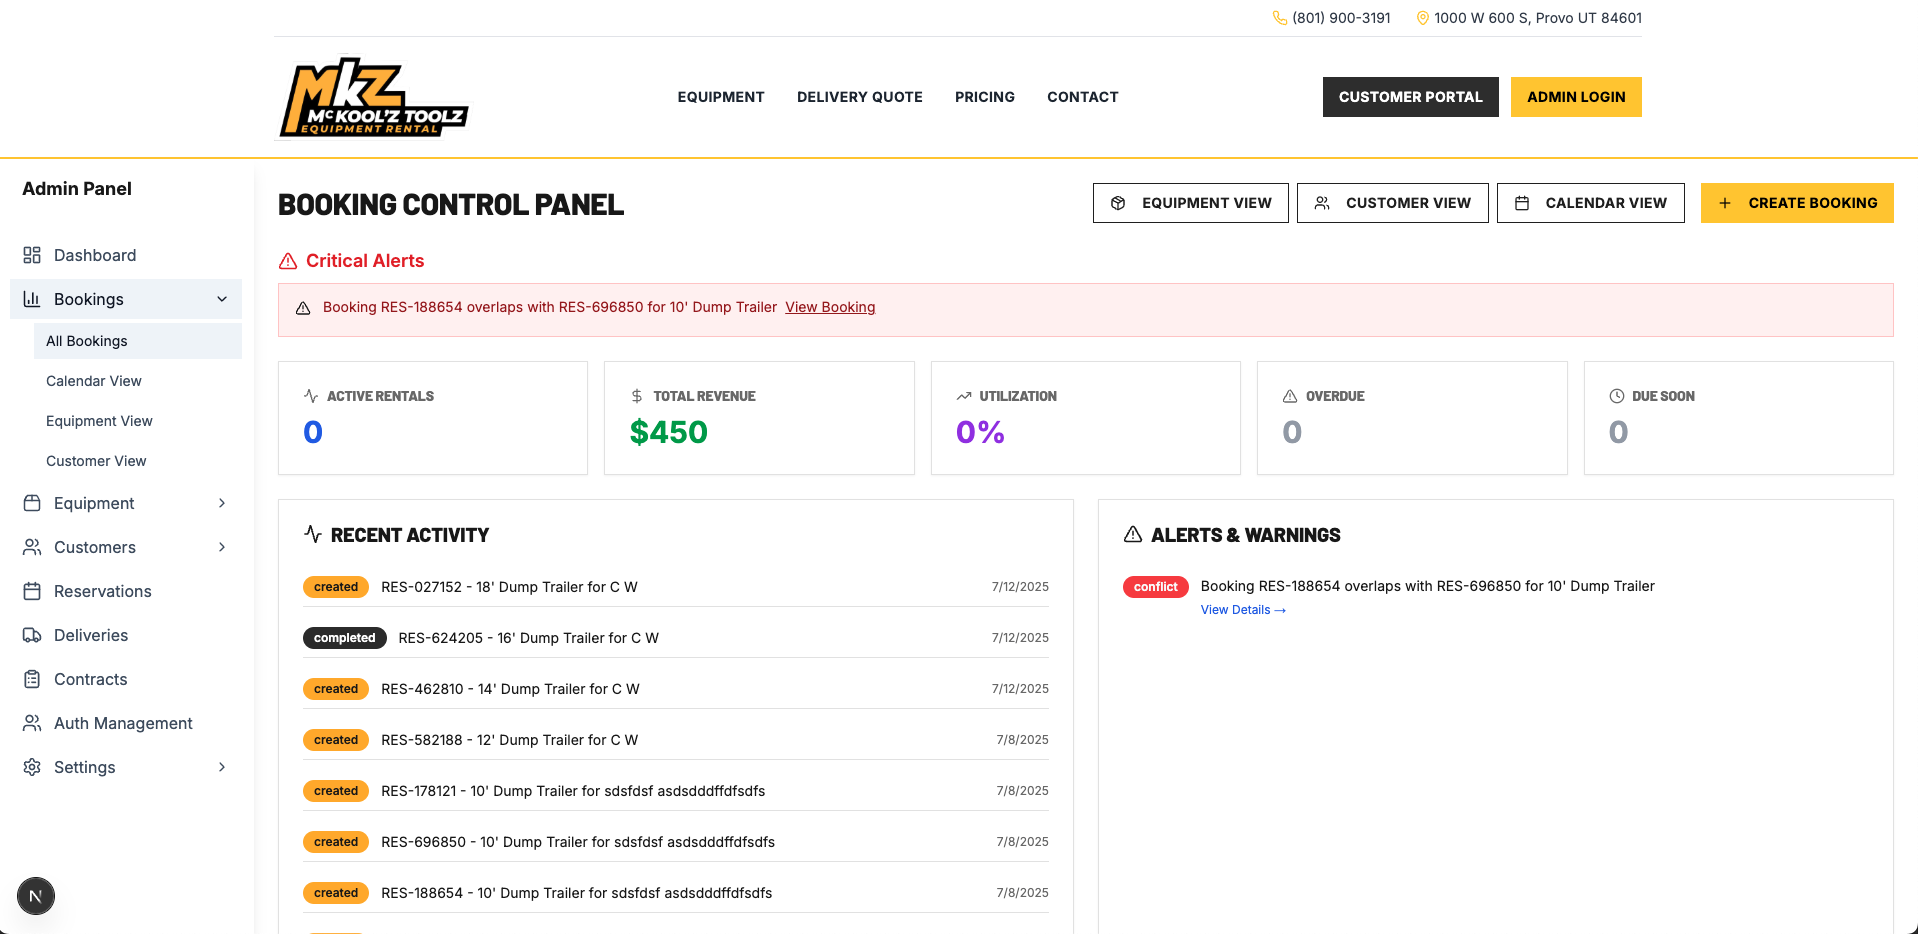
Task: Open the PRICING navigation item
Action: [984, 97]
